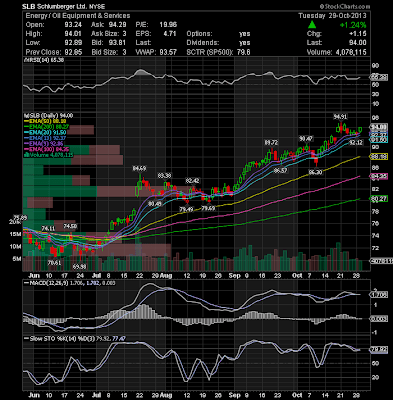
Task: Click the 80.48 price label
Action: click(x=155, y=203)
